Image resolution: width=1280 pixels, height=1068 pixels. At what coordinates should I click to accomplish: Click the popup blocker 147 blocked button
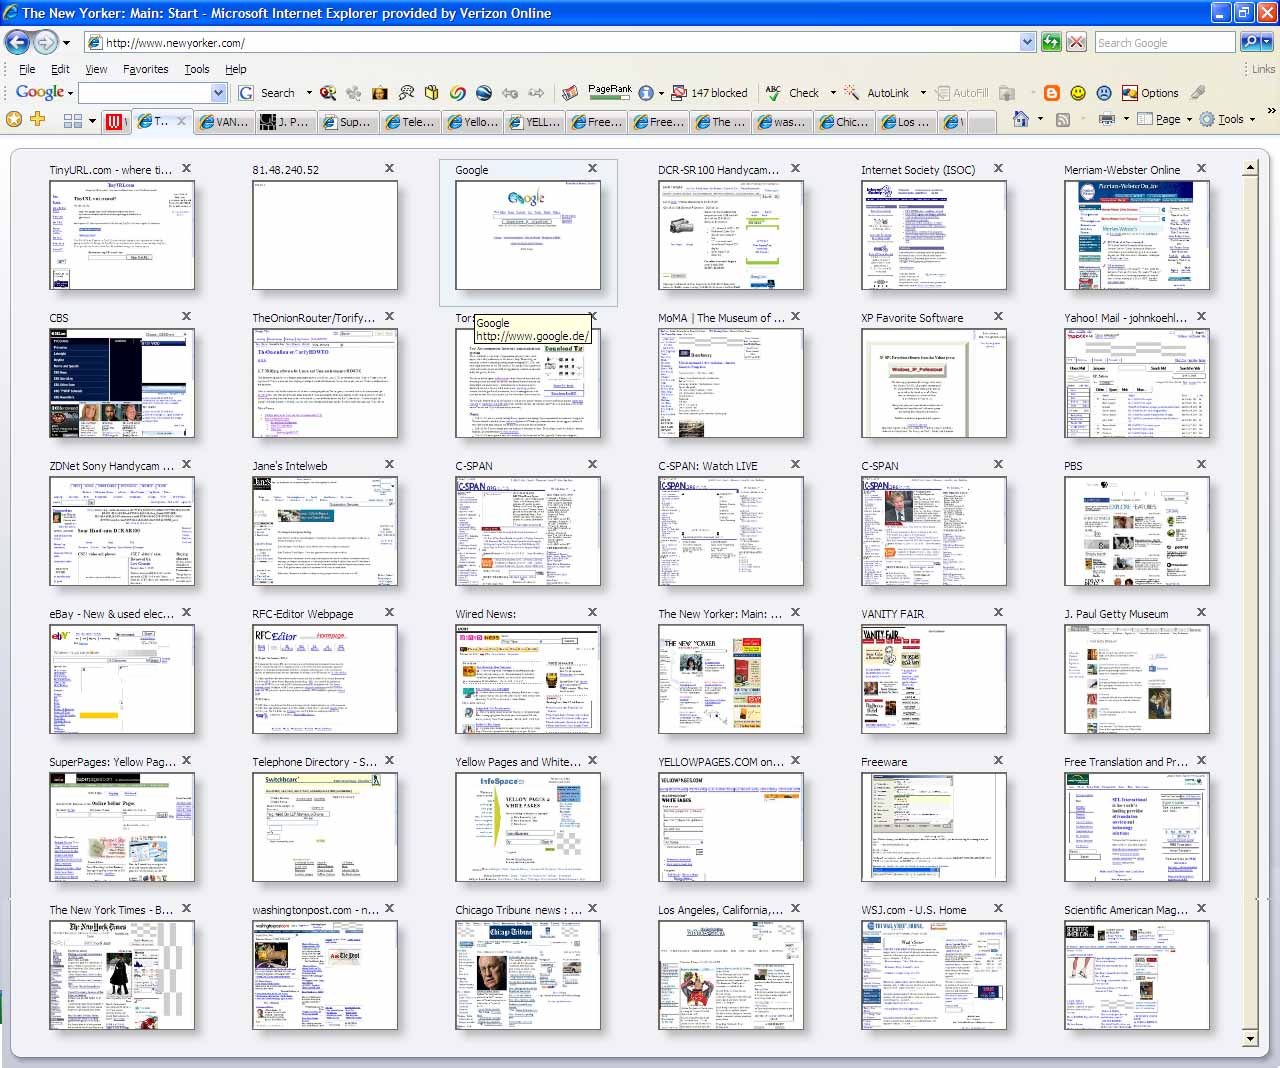pos(709,93)
